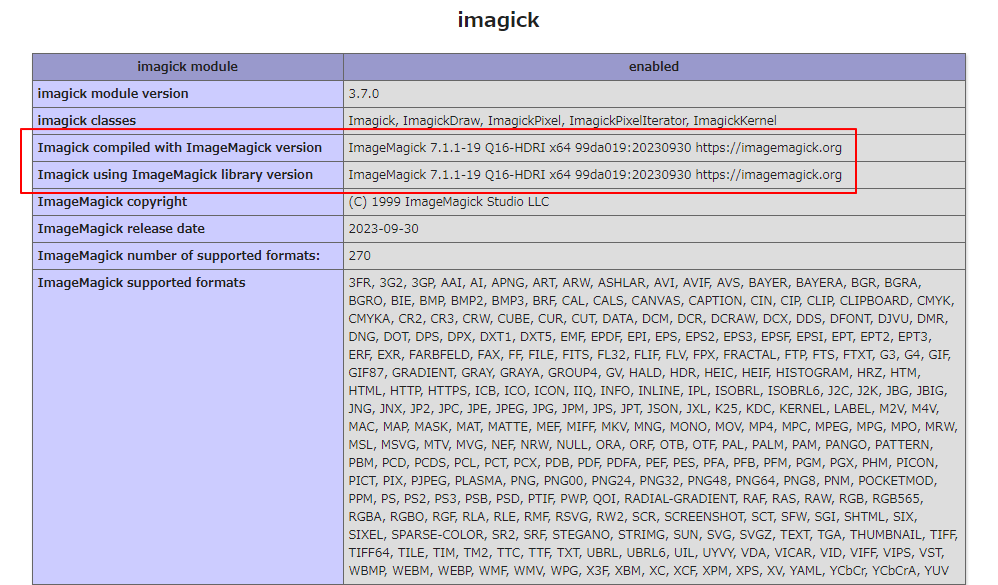Click the release date 2023-09-30

[382, 227]
